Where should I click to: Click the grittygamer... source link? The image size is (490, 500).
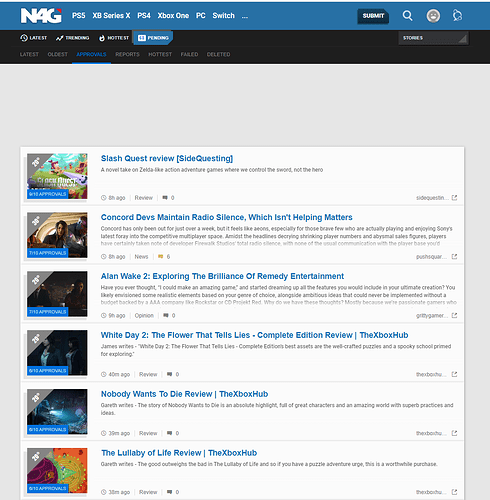coord(432,315)
